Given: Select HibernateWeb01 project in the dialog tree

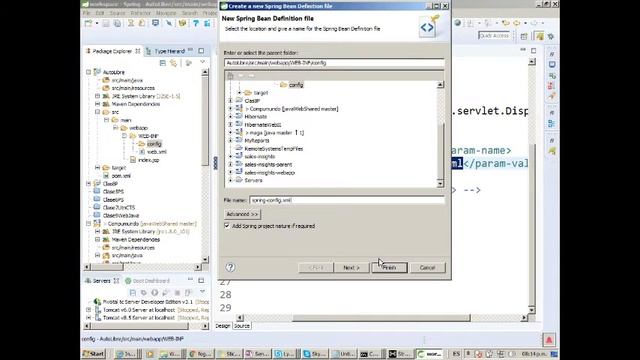Looking at the screenshot, I should coord(262,125).
